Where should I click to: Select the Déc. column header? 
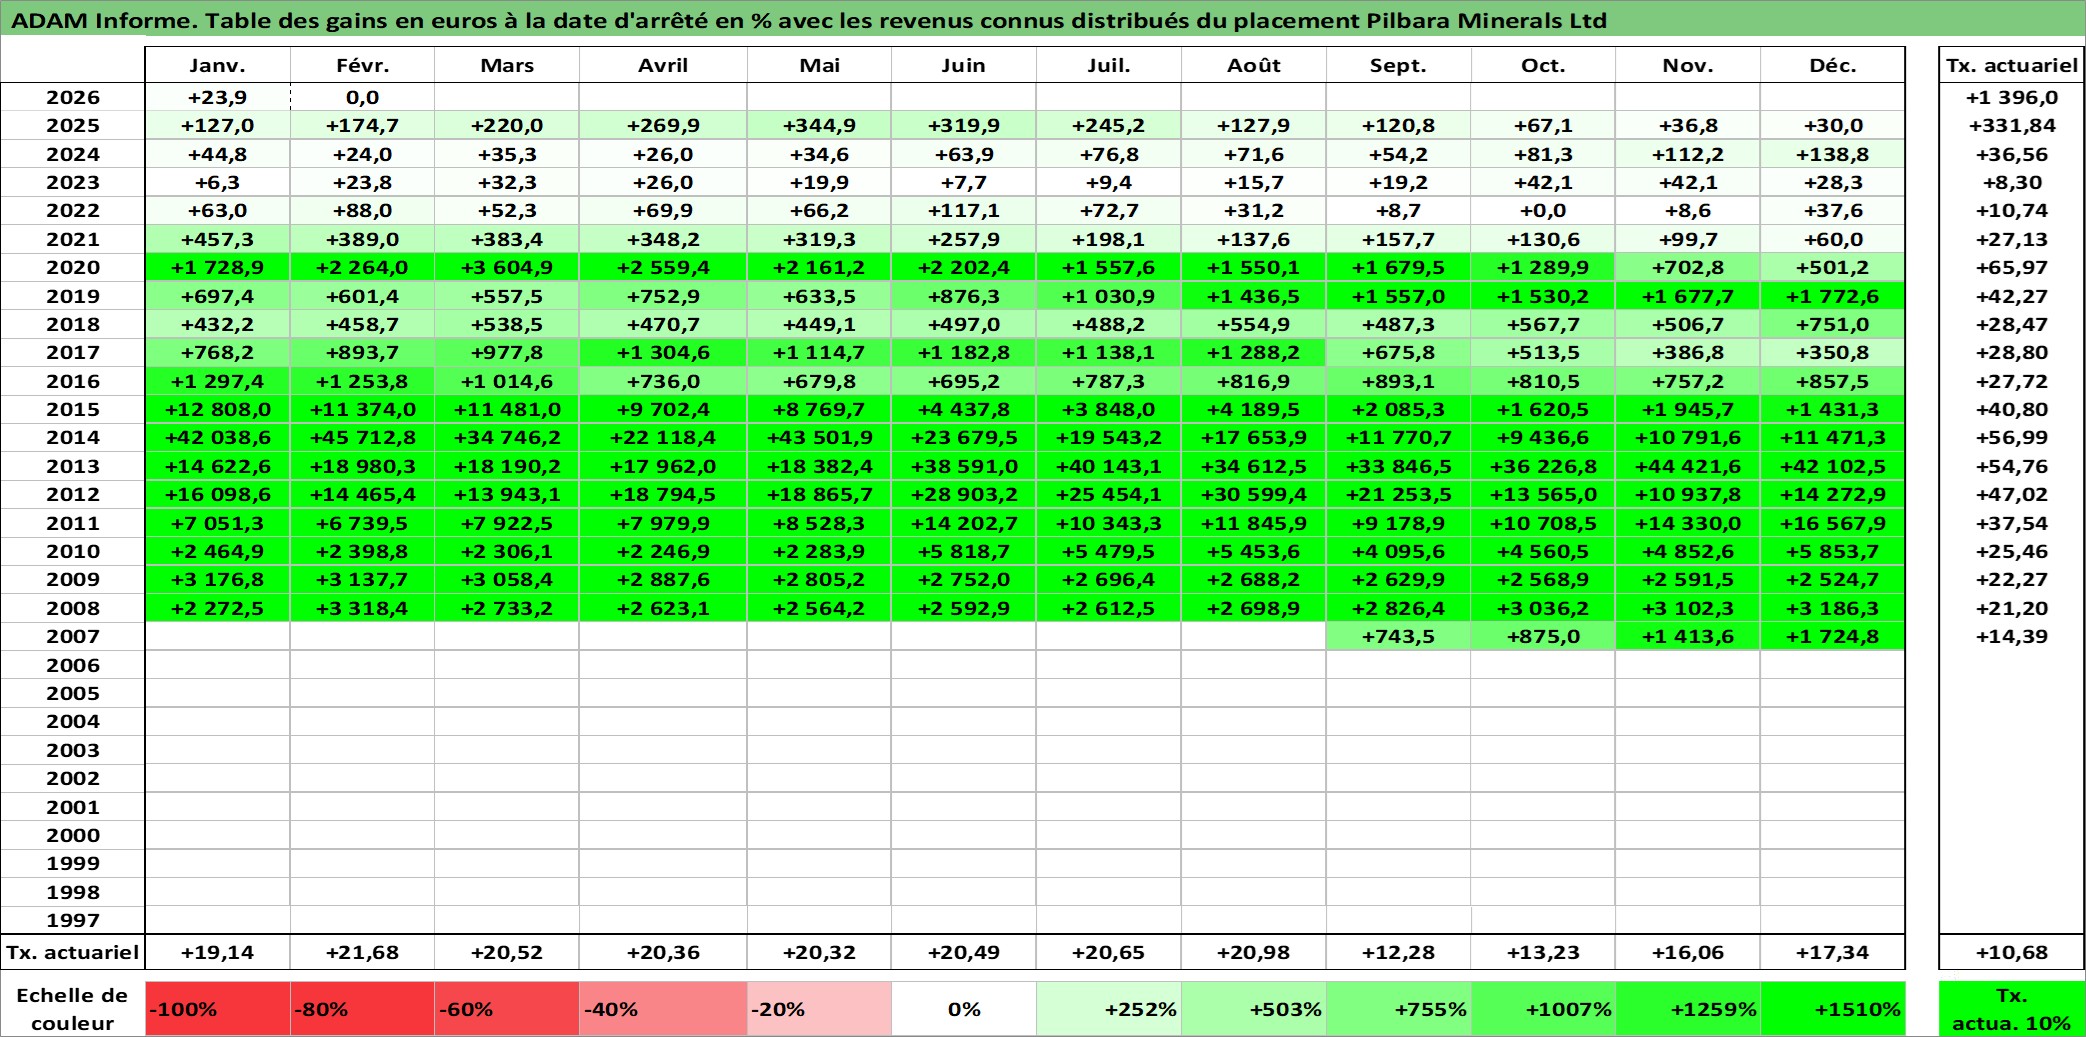click(x=1832, y=65)
